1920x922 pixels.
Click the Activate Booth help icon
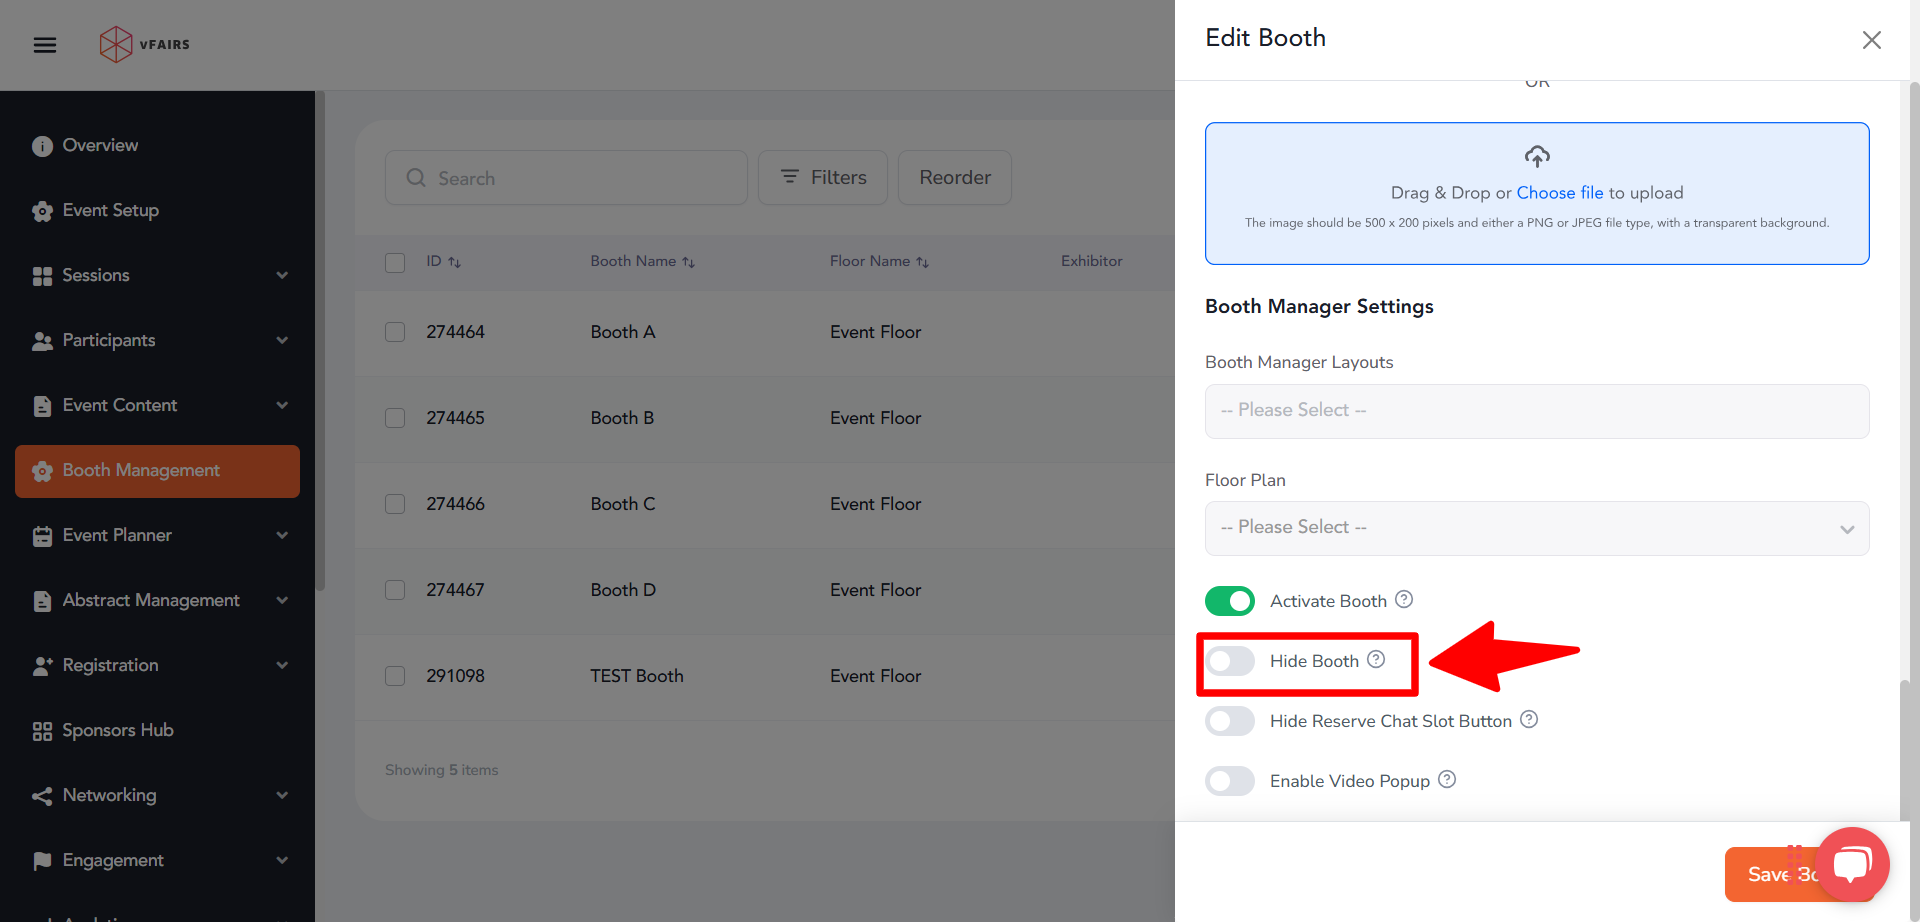pos(1404,599)
